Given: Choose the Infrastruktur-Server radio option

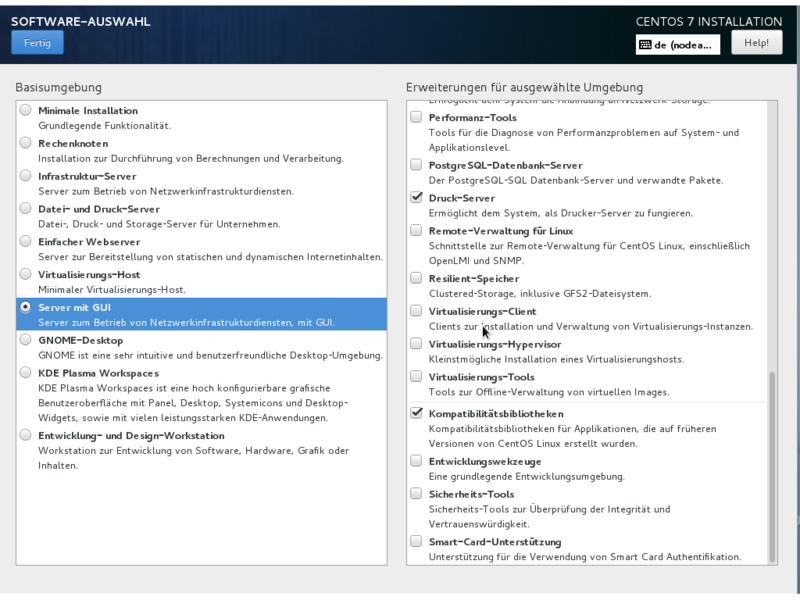Looking at the screenshot, I should tap(26, 176).
